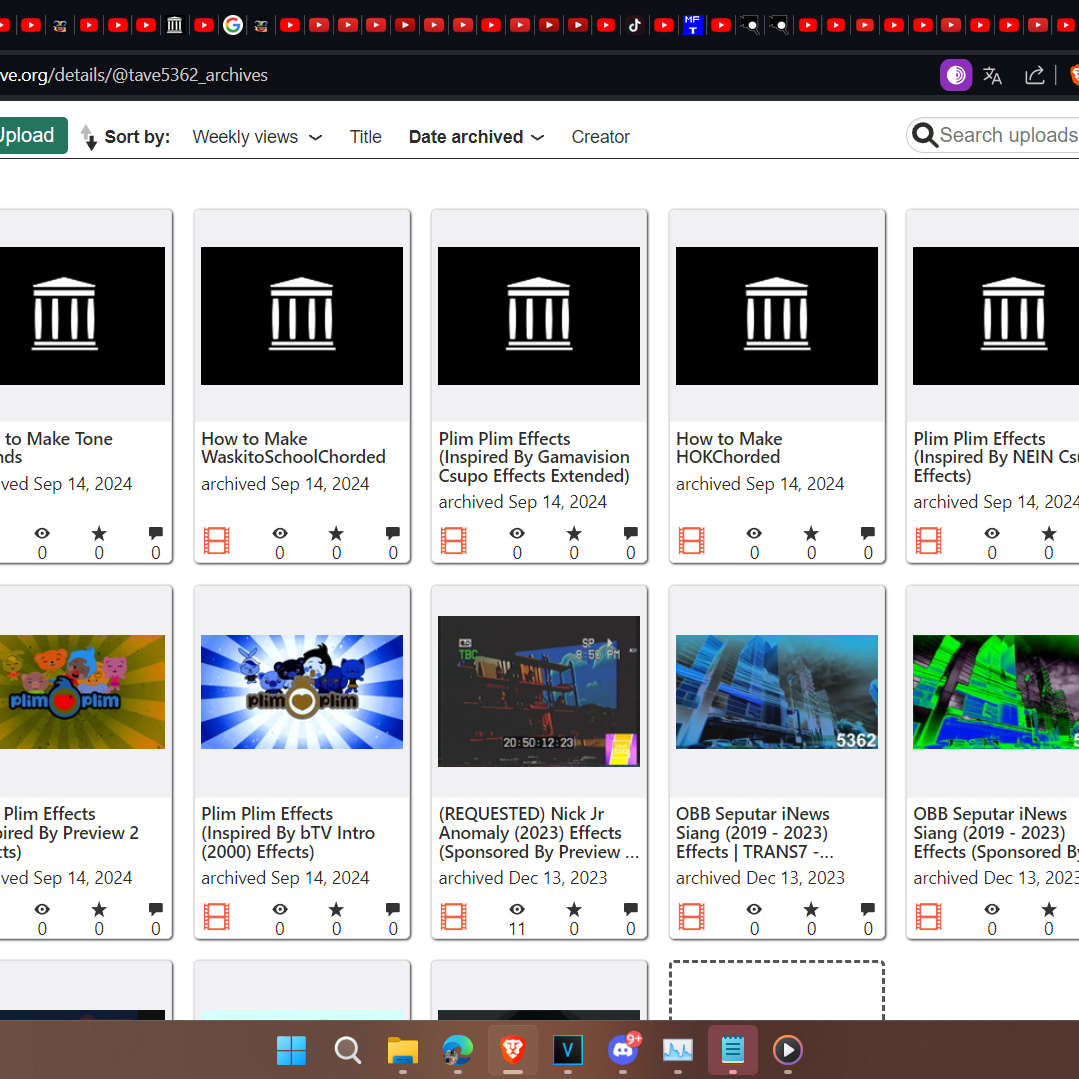
Task: Open the Plim Plim bTV Intro thumbnail
Action: [301, 692]
